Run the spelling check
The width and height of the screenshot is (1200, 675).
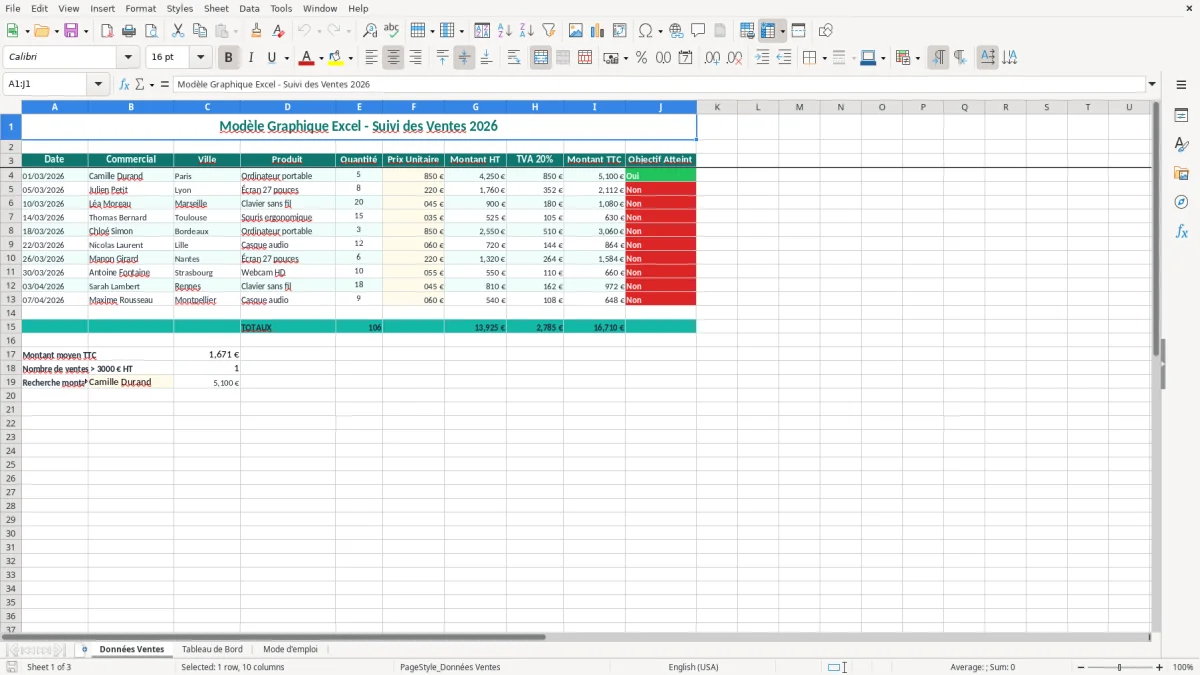pyautogui.click(x=391, y=31)
